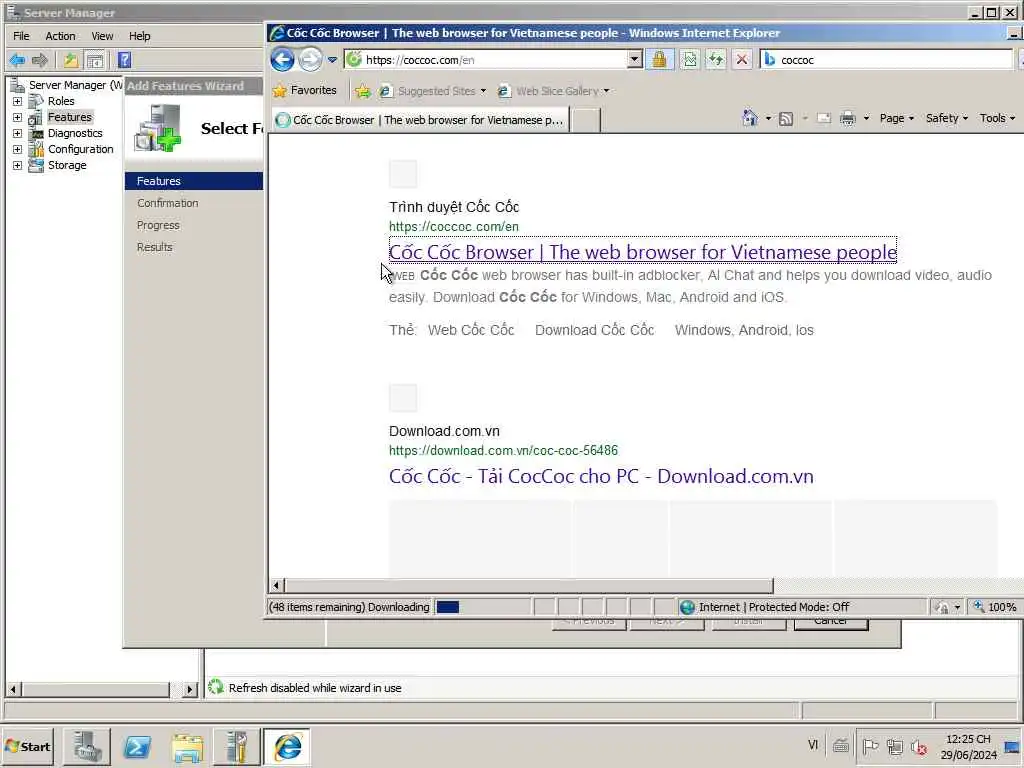Click the Refresh page icon
Image resolution: width=1024 pixels, height=768 pixels.
pyautogui.click(x=716, y=59)
